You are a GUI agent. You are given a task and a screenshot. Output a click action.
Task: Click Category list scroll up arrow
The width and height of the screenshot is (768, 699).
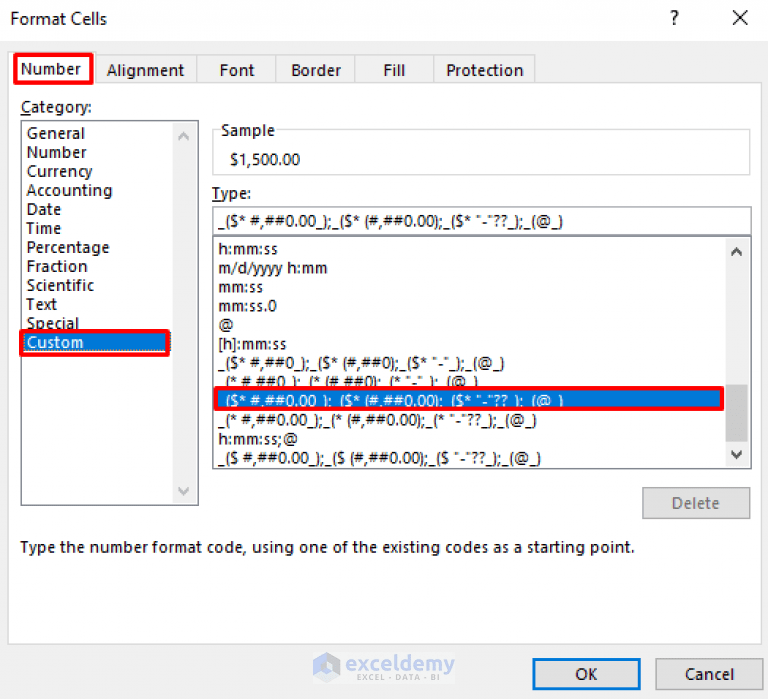pyautogui.click(x=184, y=137)
